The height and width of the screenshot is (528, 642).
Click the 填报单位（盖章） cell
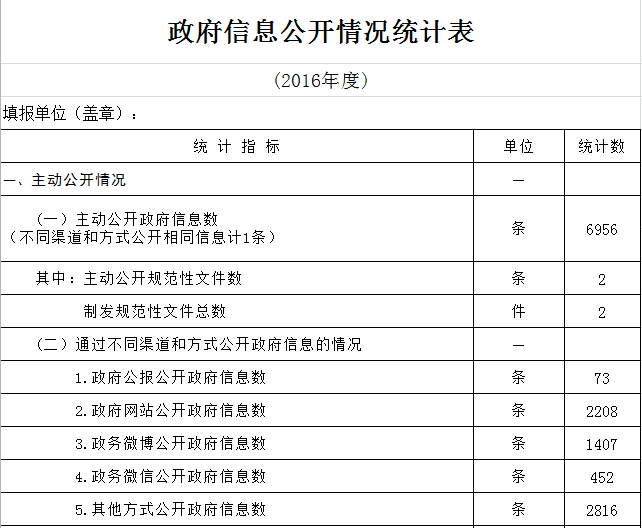[70, 113]
